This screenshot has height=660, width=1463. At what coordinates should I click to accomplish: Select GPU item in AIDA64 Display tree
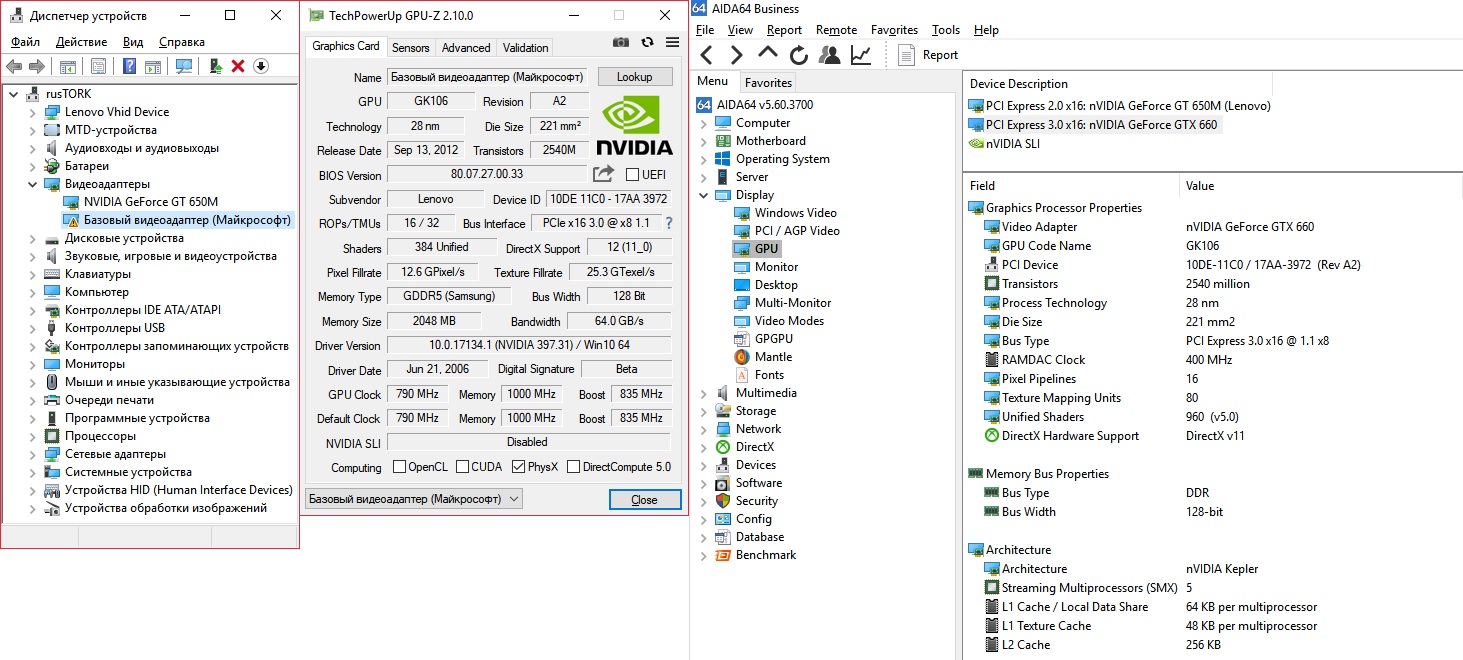coord(756,249)
